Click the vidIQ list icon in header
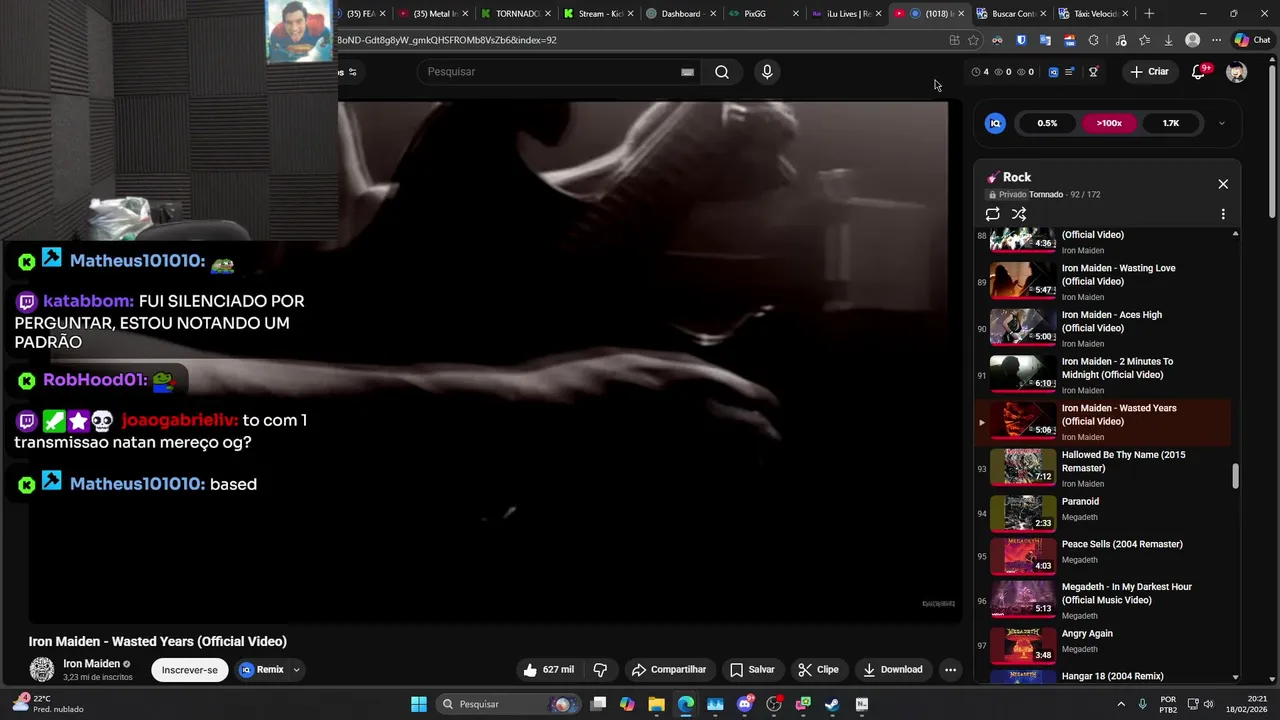This screenshot has height=720, width=1280. click(x=1070, y=72)
